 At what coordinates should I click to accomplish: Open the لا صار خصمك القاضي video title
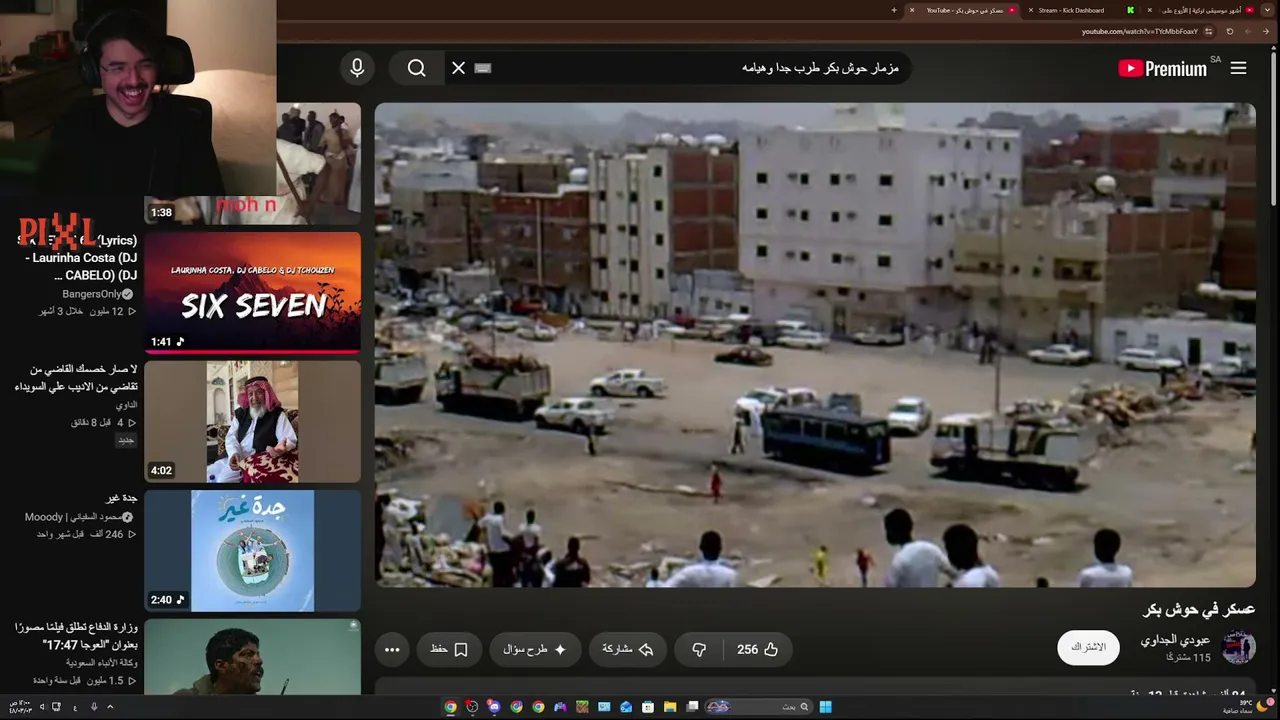point(76,378)
